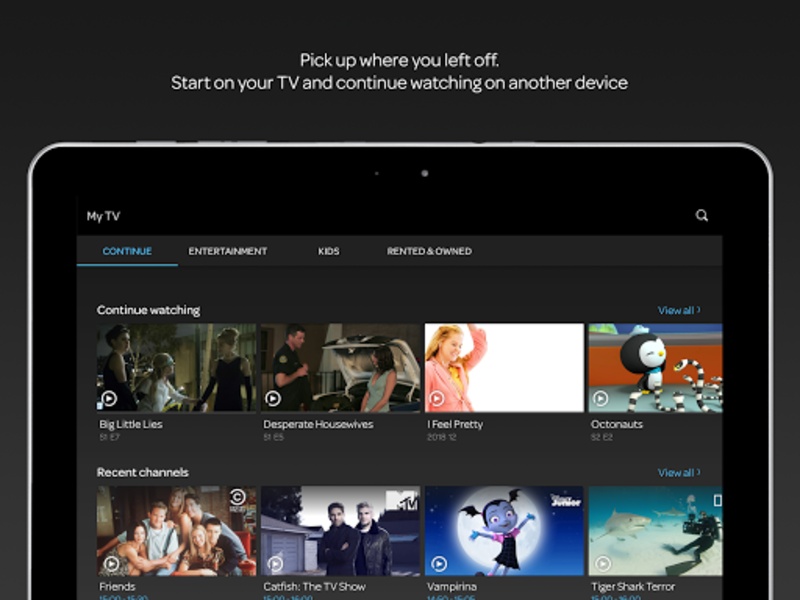Open the ENTERTAINMENT tab
800x600 pixels.
coord(228,251)
